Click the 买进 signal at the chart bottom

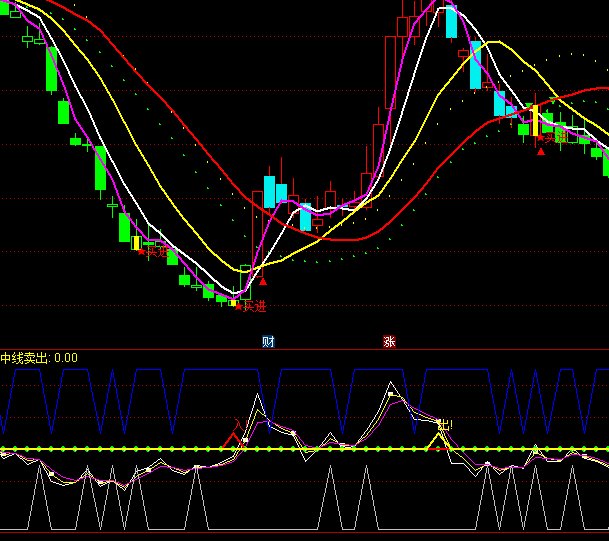pyautogui.click(x=250, y=305)
